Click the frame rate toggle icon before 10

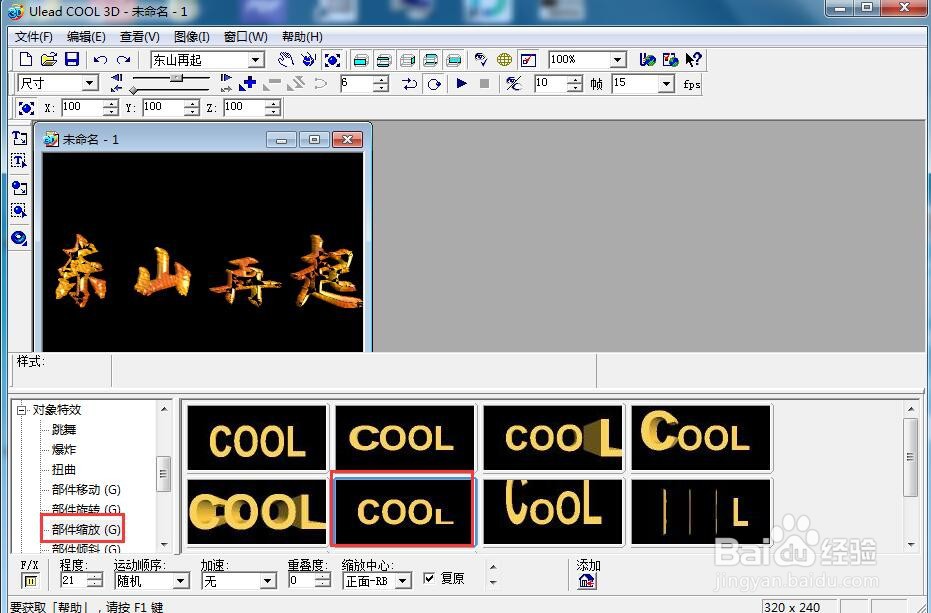pos(513,84)
